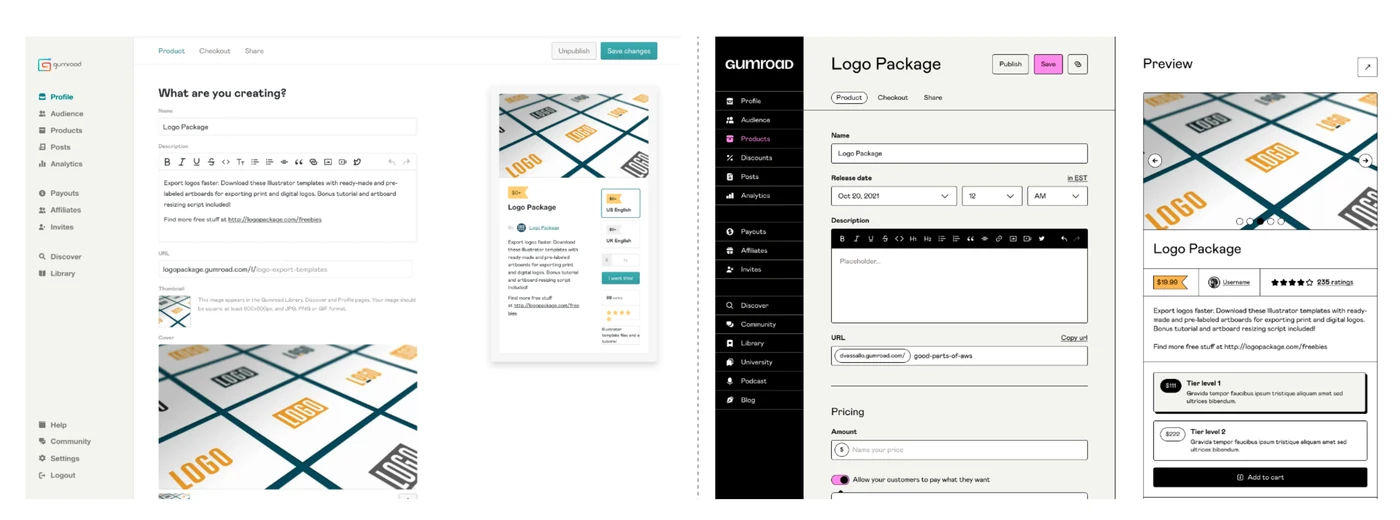Click the 235 ratings link

coord(1335,283)
